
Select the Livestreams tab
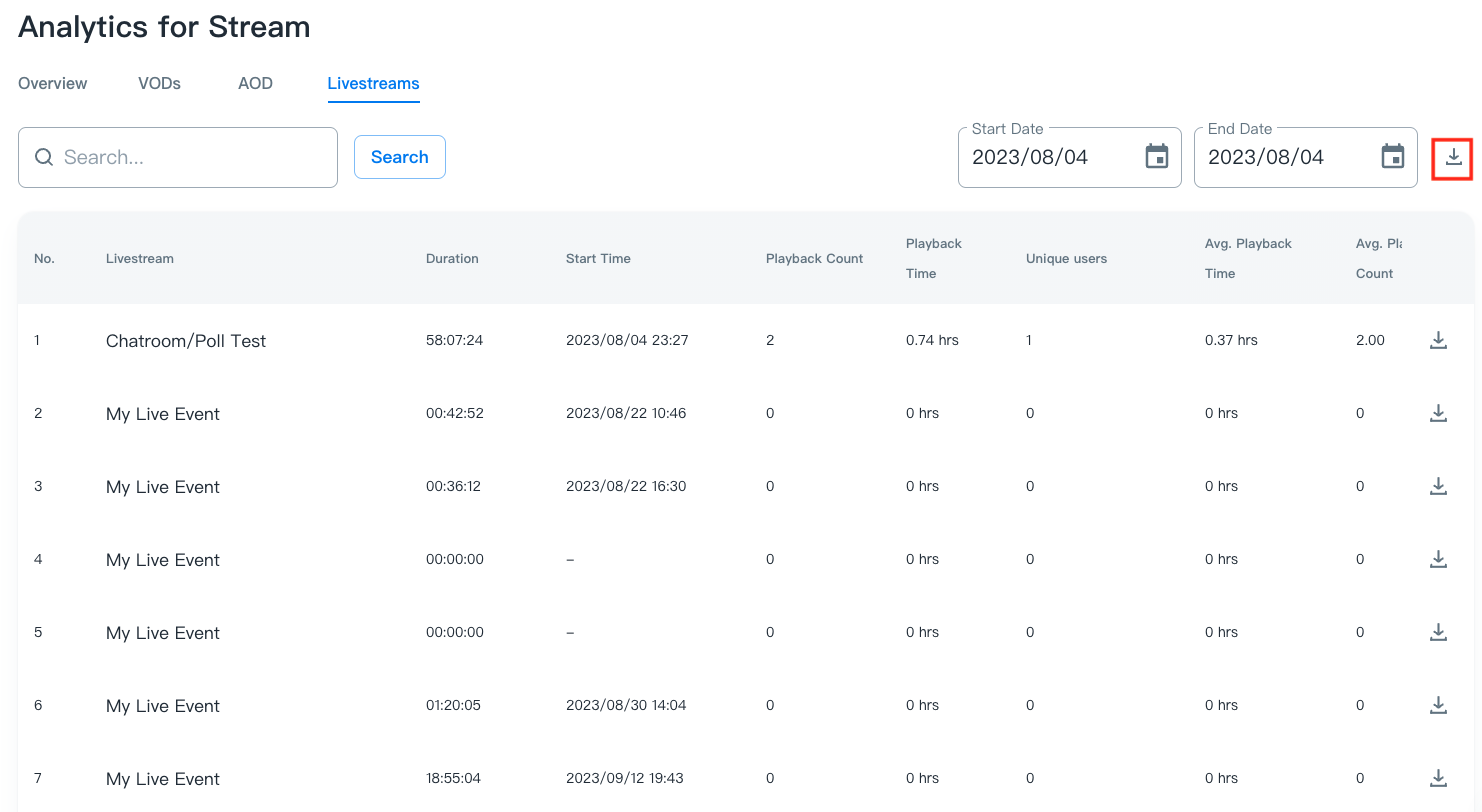coord(373,84)
